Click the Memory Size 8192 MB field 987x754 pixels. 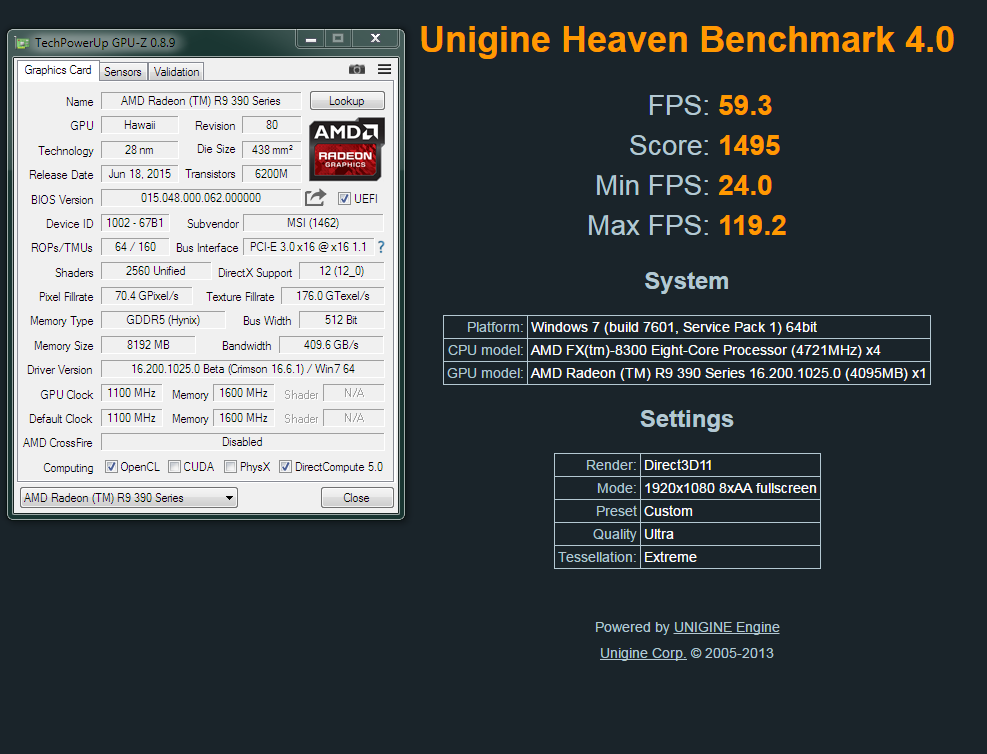pyautogui.click(x=148, y=345)
